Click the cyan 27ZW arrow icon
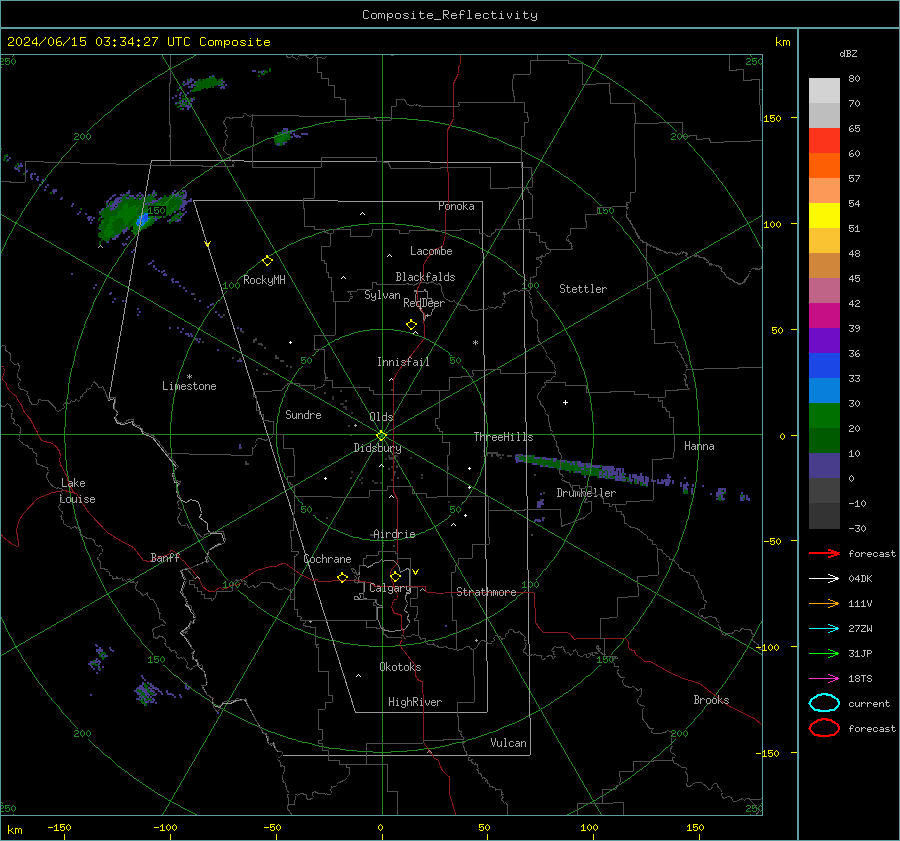The image size is (900, 841). click(x=824, y=629)
